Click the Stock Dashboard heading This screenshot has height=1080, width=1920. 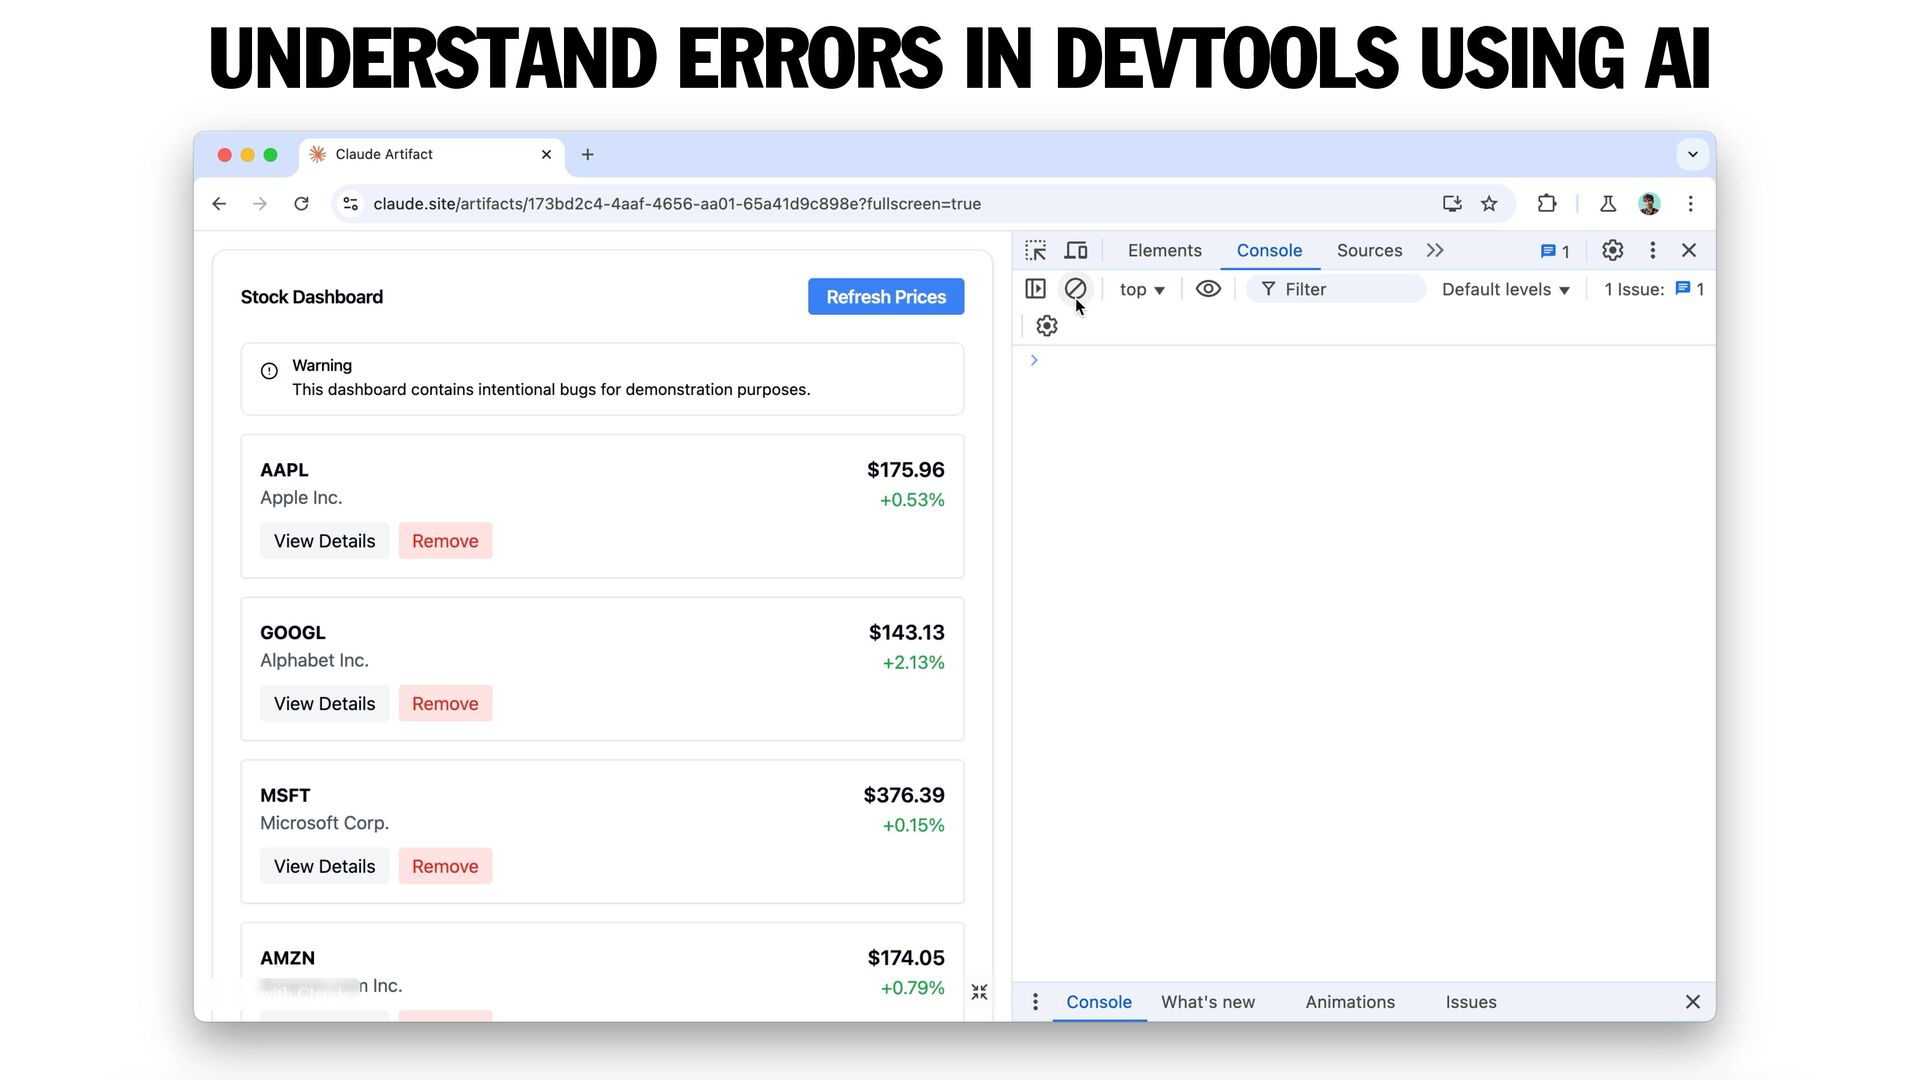pyautogui.click(x=312, y=297)
